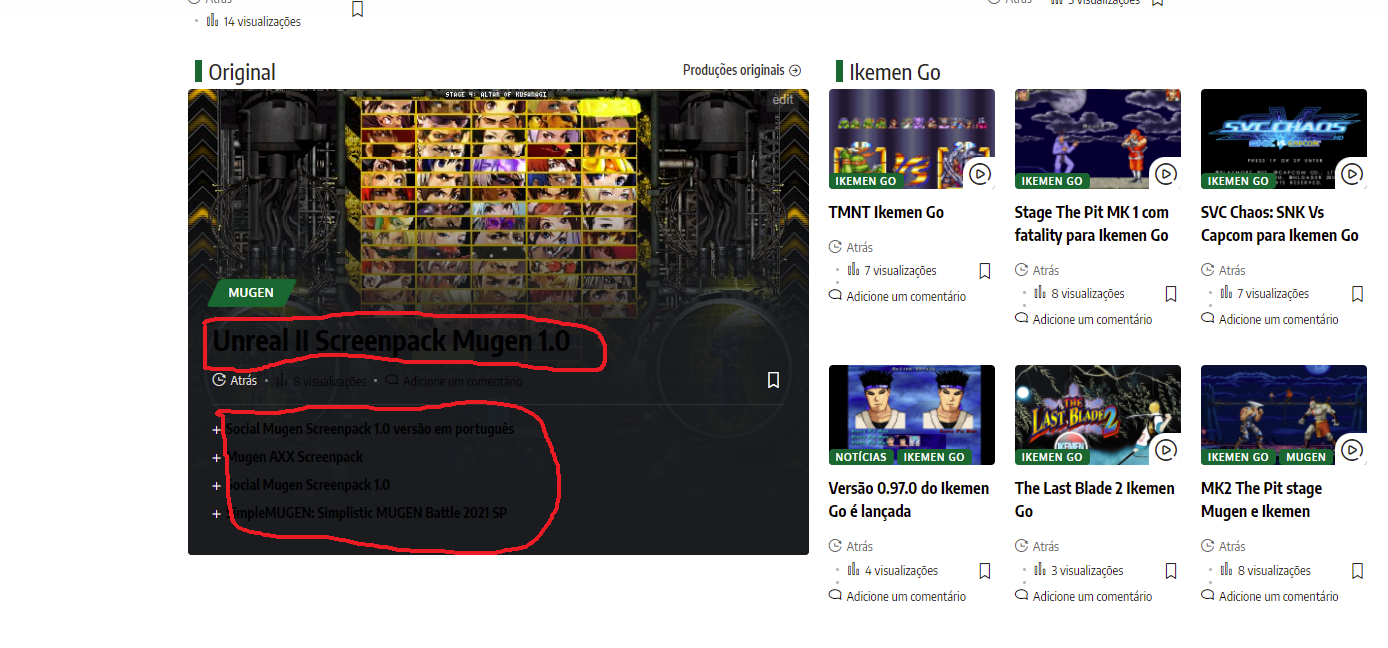Click play icon on Stage The Pit MK 1 thumbnail
The image size is (1388, 648).
tap(1166, 173)
